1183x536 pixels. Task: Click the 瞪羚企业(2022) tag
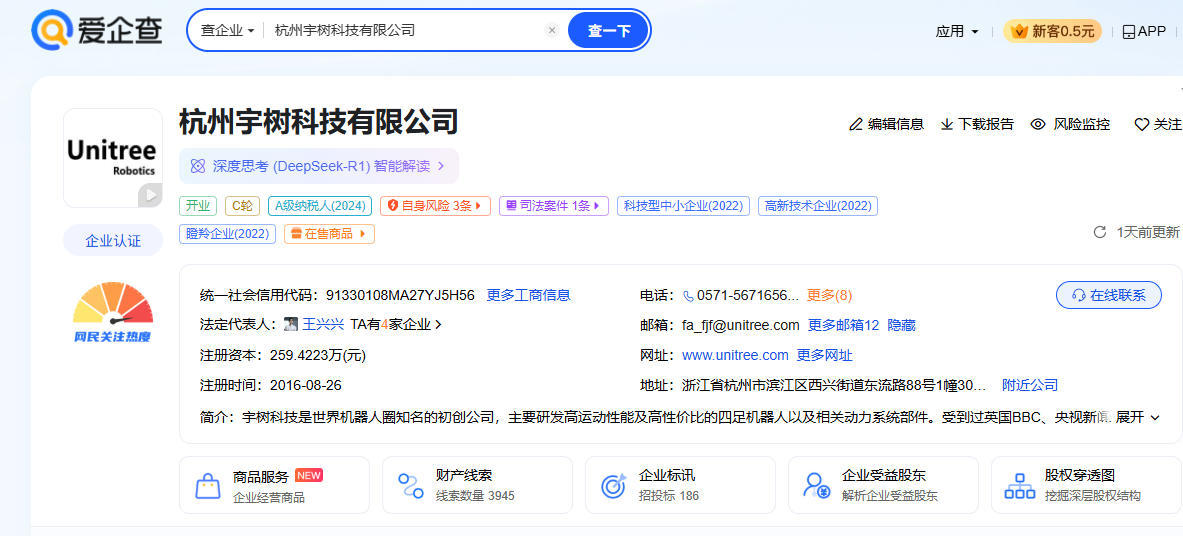pos(227,234)
